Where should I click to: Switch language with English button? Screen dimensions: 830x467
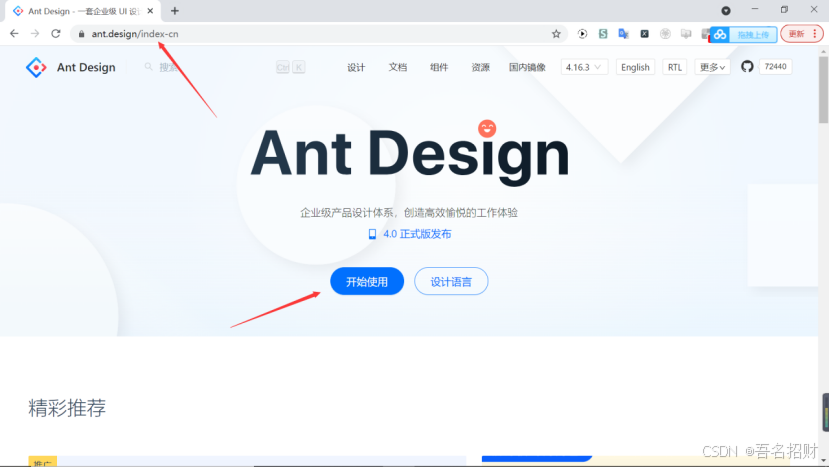tap(635, 67)
